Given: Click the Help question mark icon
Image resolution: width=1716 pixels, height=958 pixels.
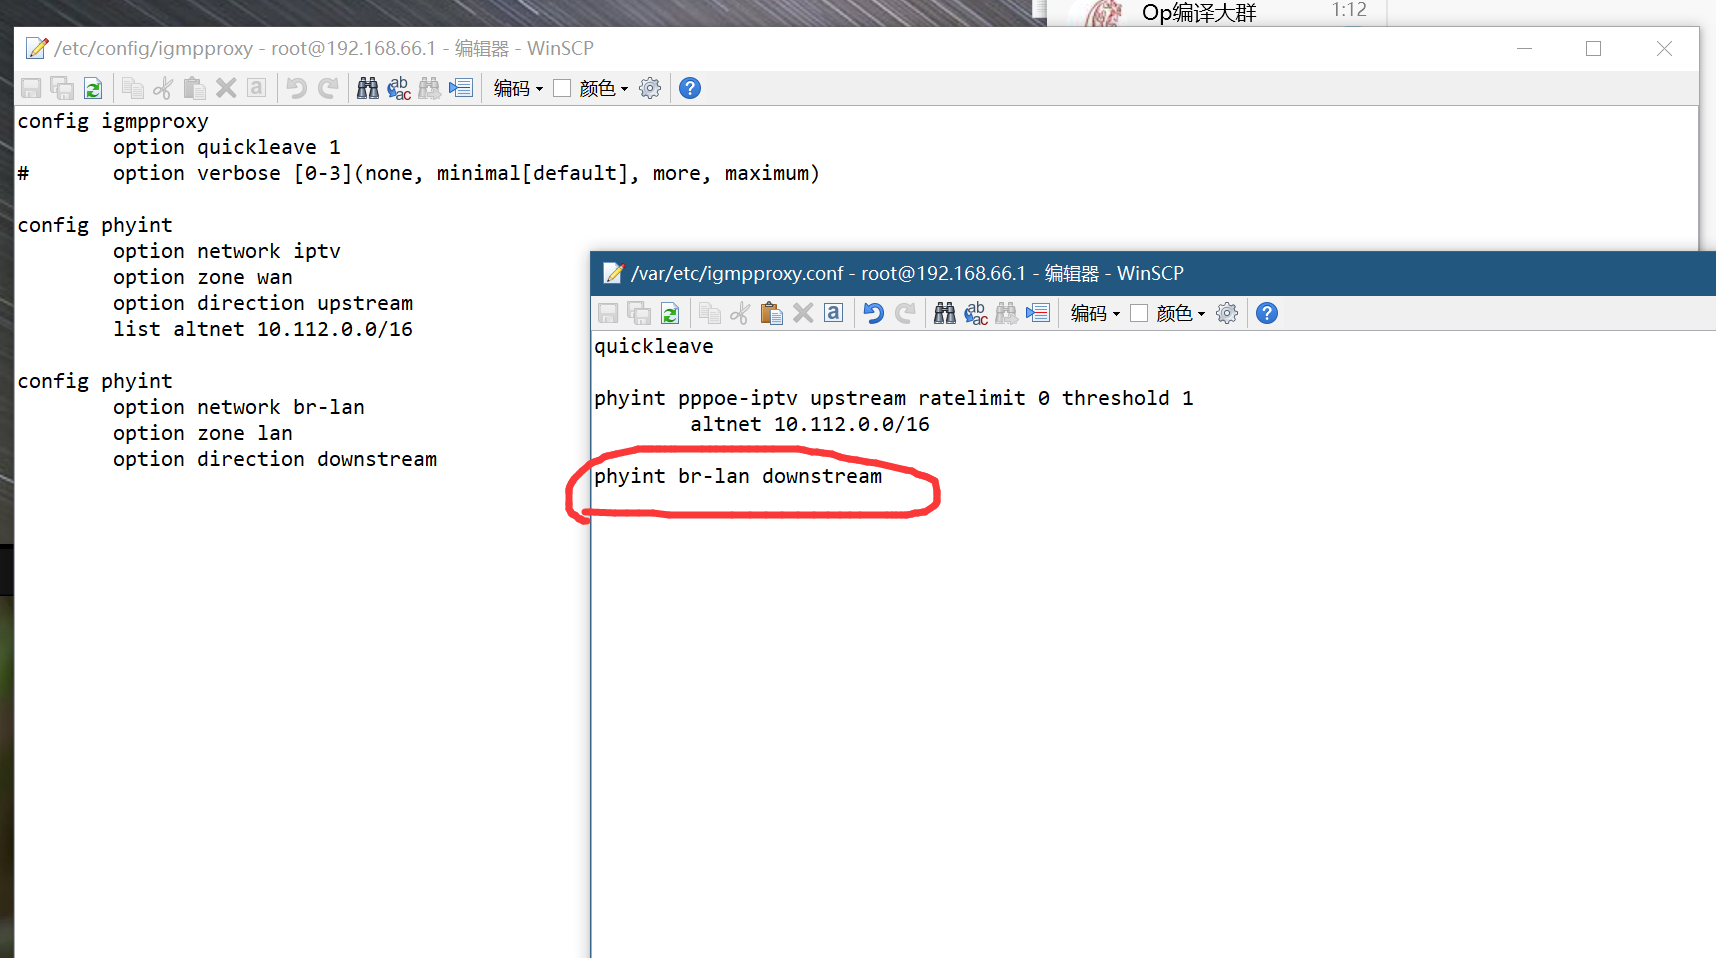Looking at the screenshot, I should 1266,312.
